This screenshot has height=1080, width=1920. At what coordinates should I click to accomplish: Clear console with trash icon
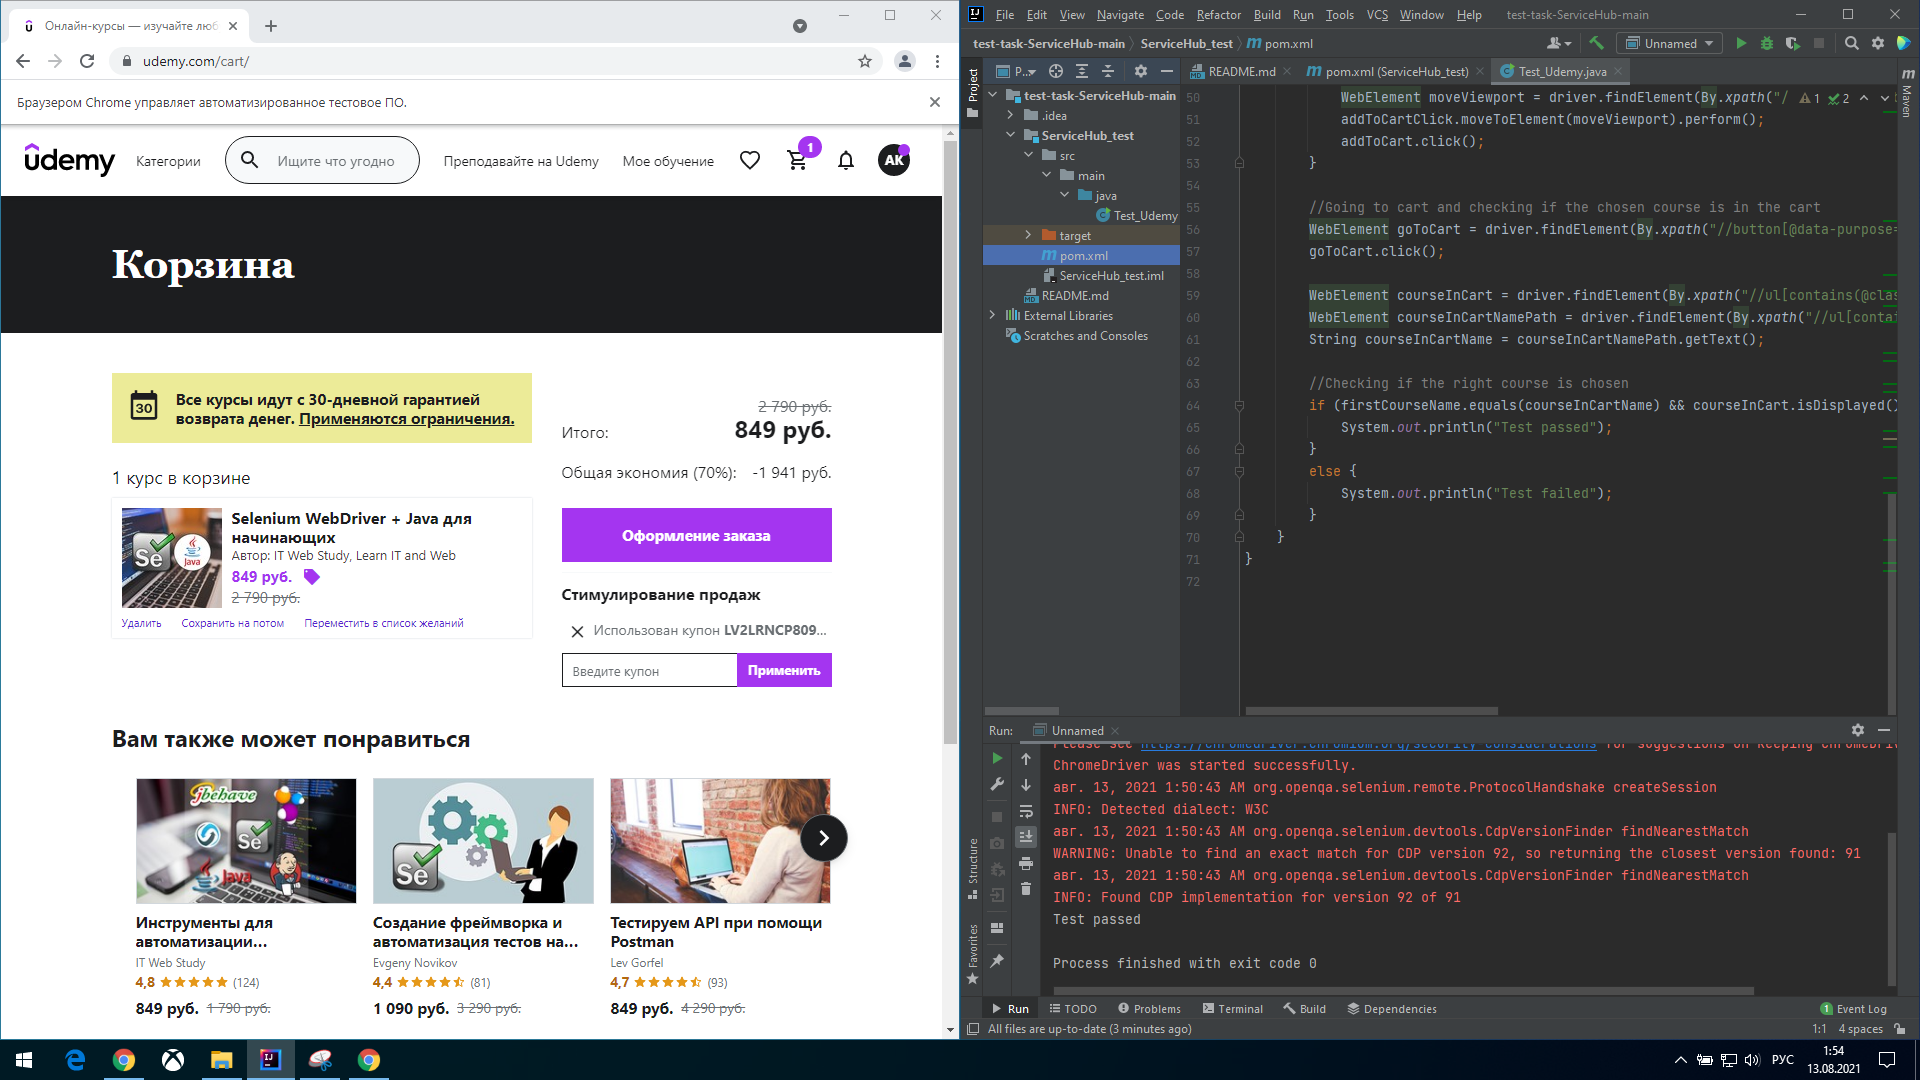1026,889
